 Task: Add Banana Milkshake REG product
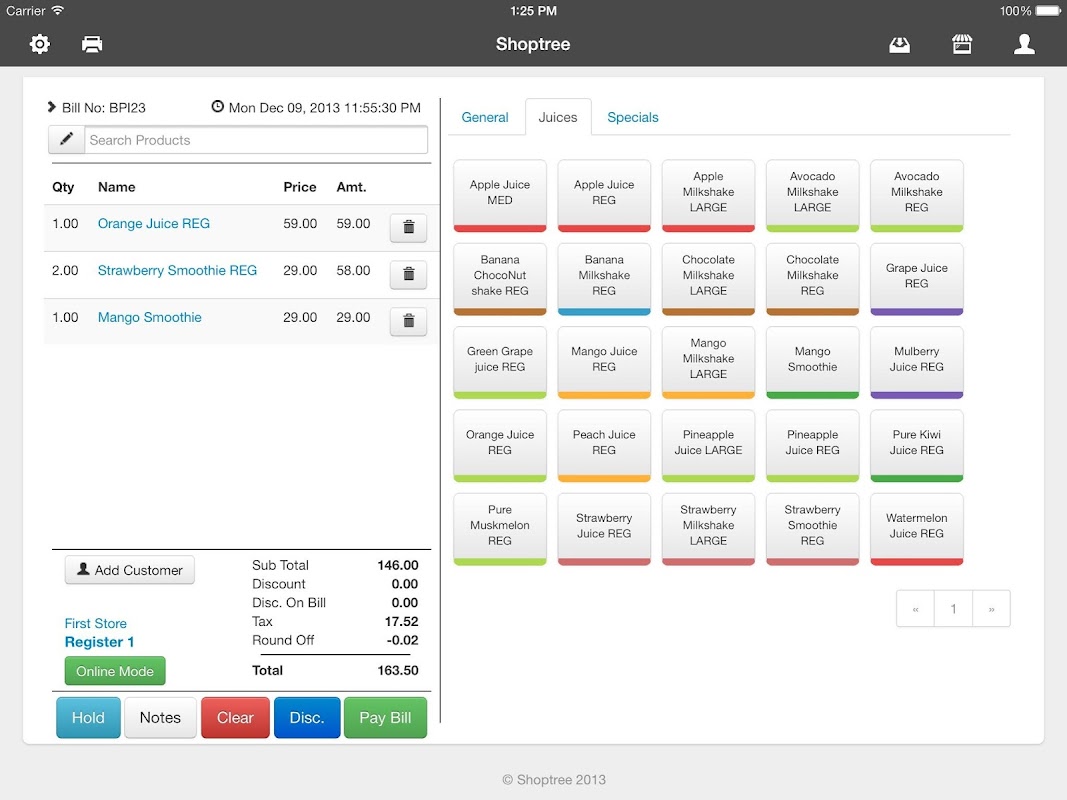point(604,279)
